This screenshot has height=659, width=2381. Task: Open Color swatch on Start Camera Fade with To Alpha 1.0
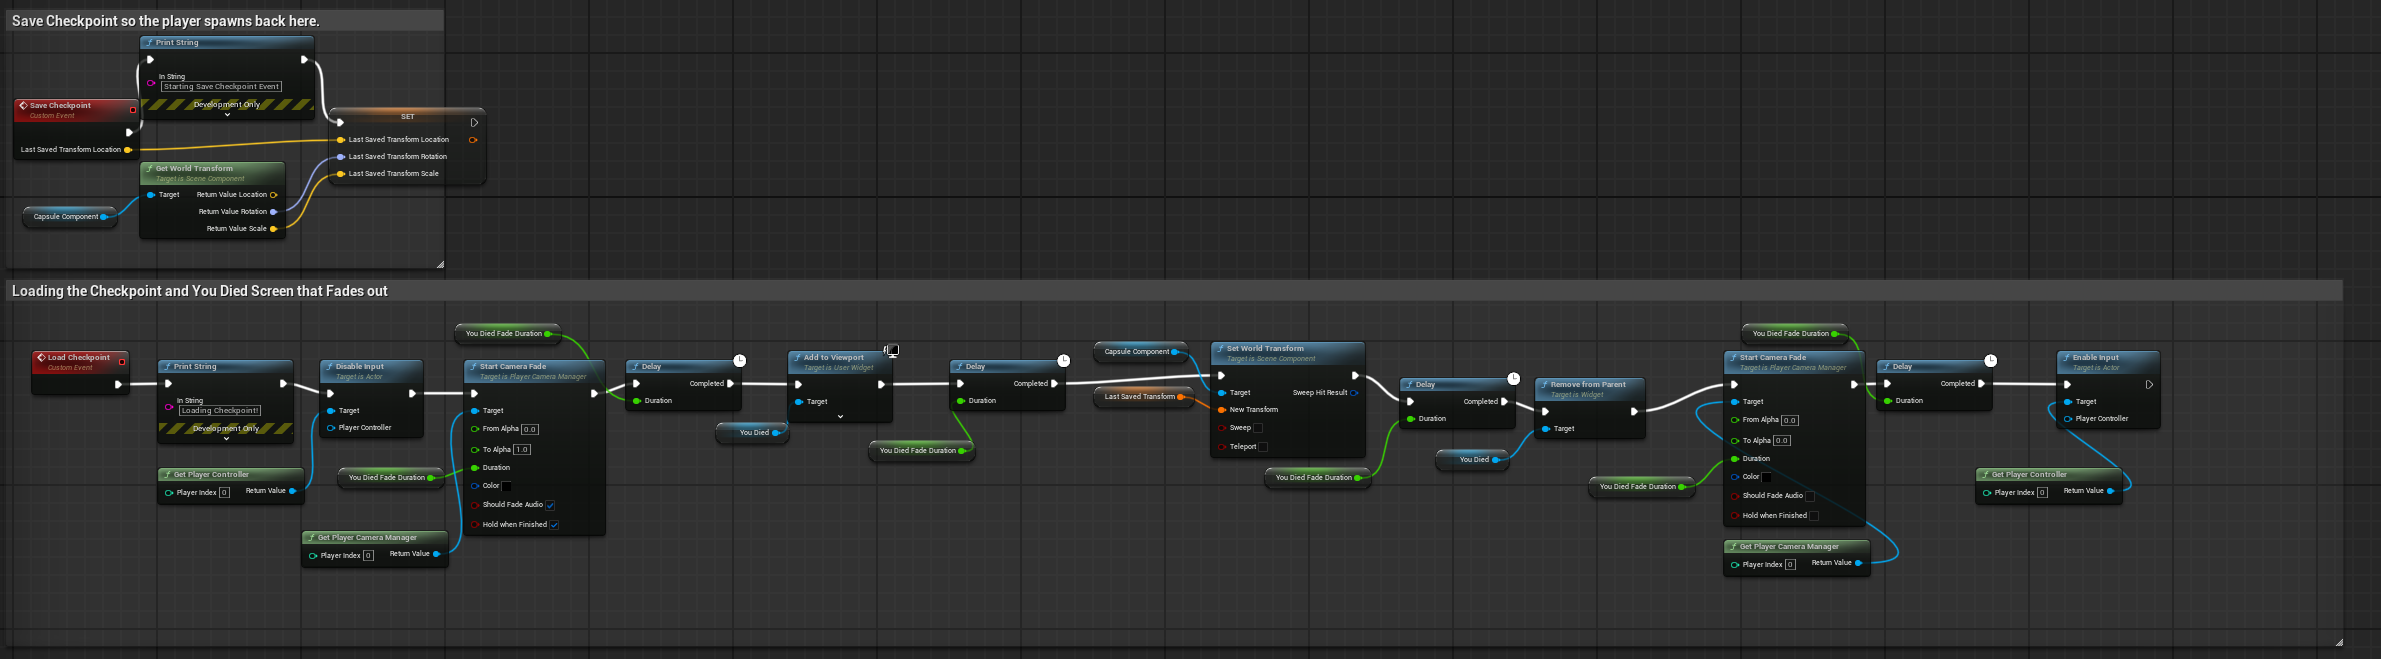tap(507, 486)
